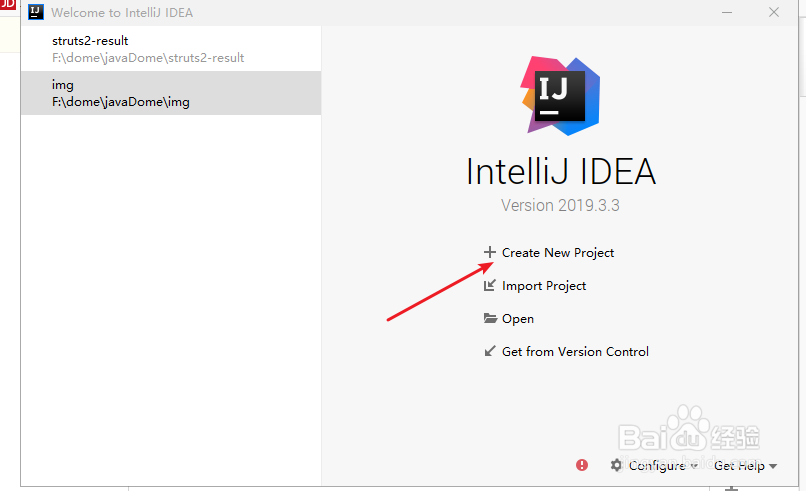
Task: Click the large IntelliJ IDEA logo
Action: point(560,96)
